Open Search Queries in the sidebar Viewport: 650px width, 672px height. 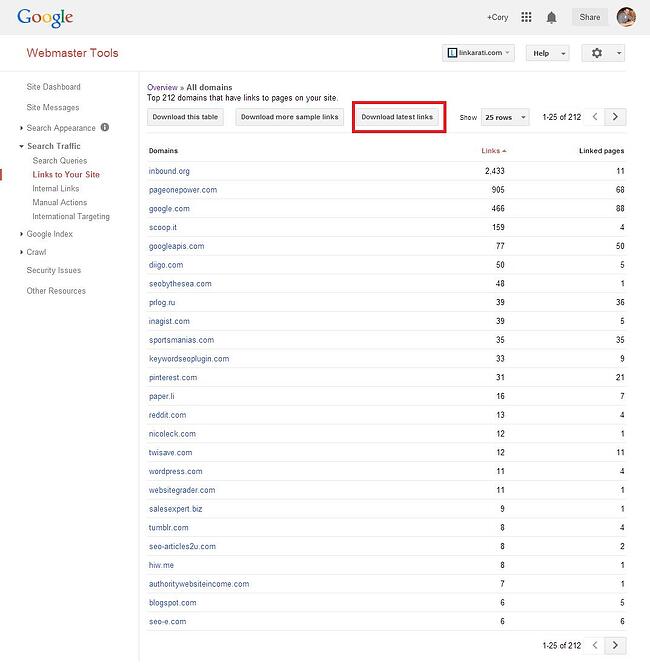coord(60,161)
